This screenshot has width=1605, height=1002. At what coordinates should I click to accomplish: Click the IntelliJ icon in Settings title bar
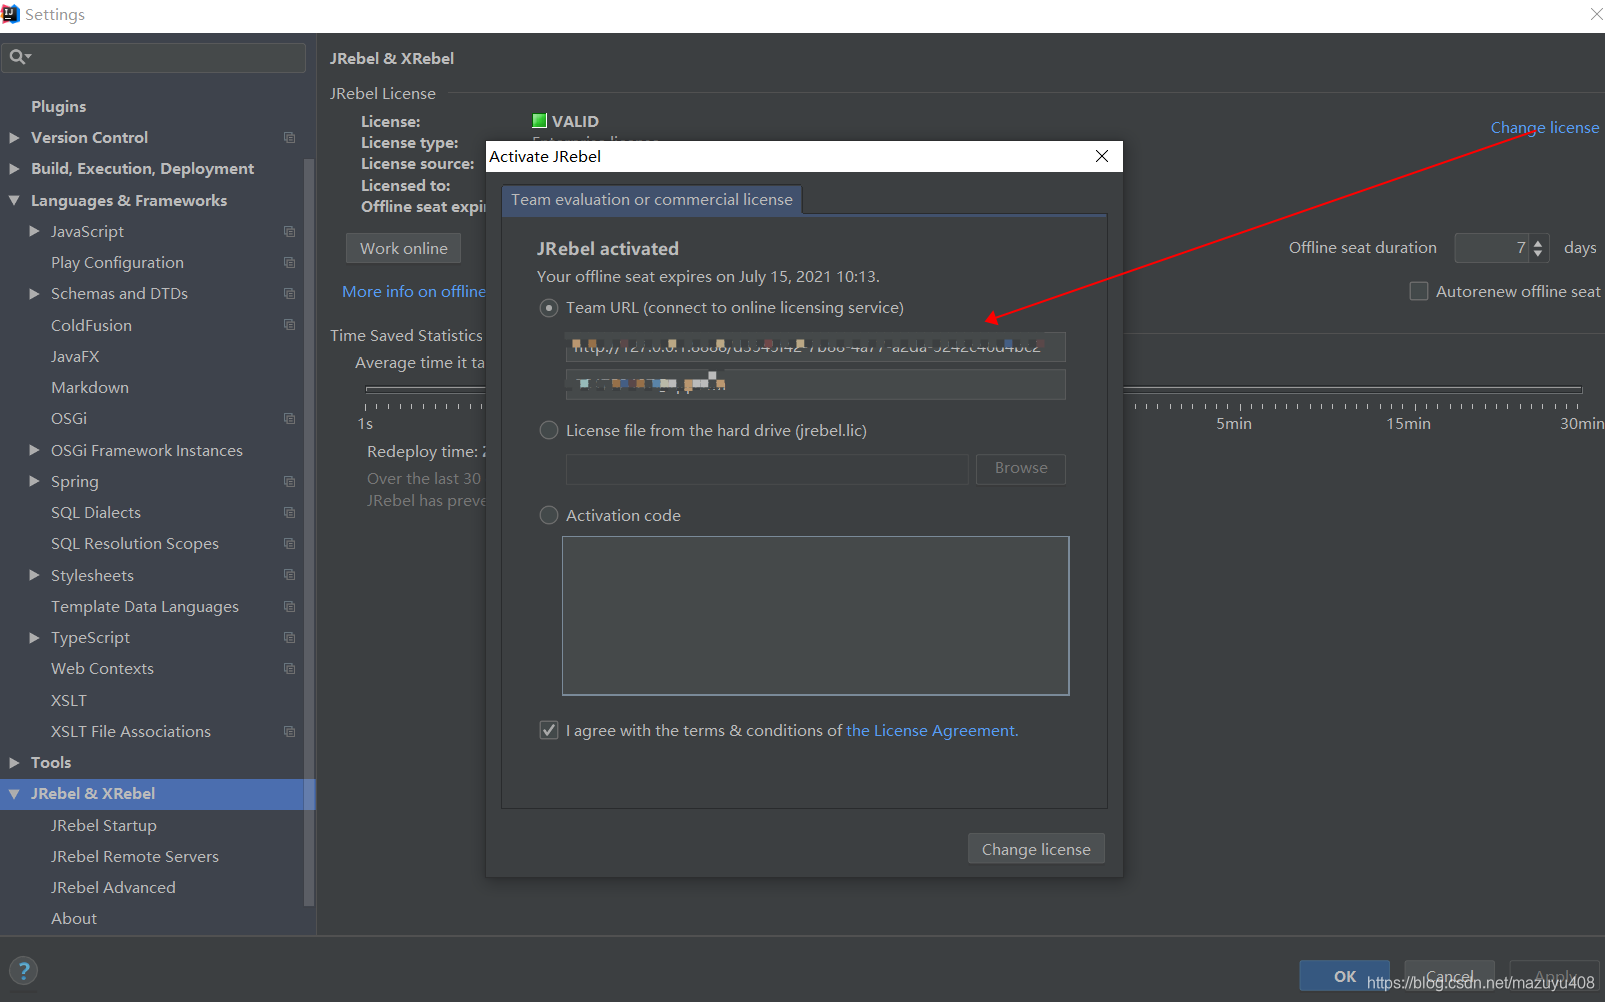click(11, 14)
